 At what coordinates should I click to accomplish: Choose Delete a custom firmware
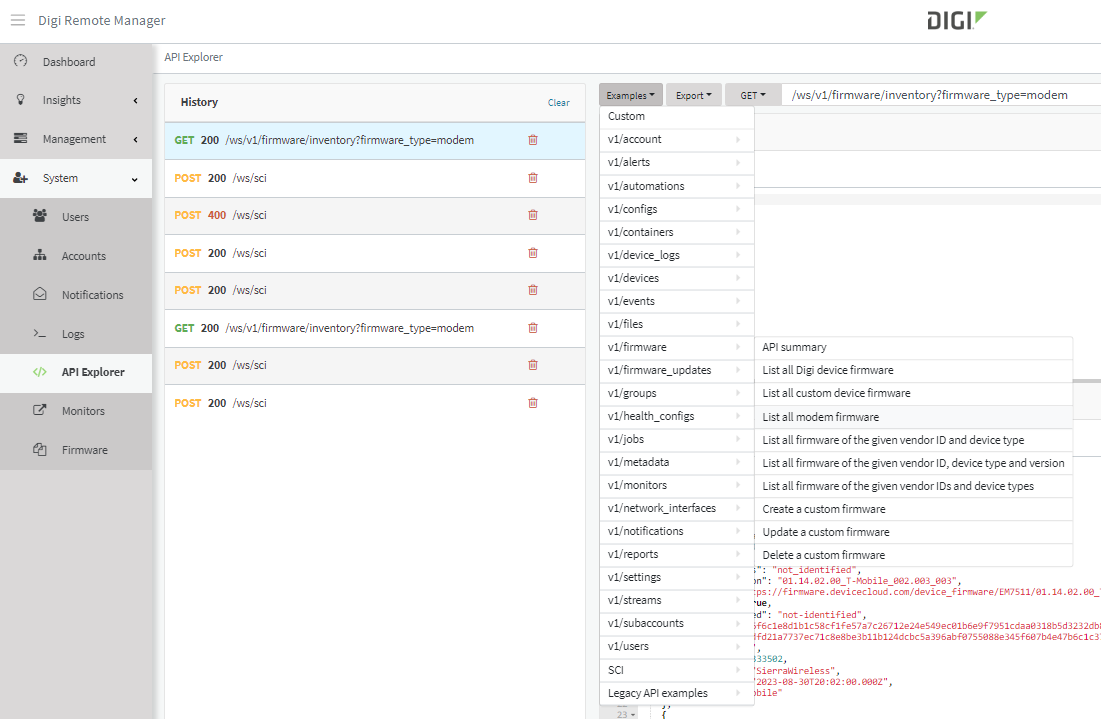[914, 555]
